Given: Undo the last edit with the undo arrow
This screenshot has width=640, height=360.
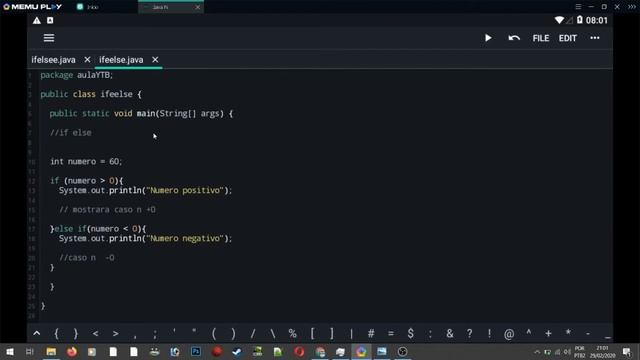Looking at the screenshot, I should tap(514, 38).
